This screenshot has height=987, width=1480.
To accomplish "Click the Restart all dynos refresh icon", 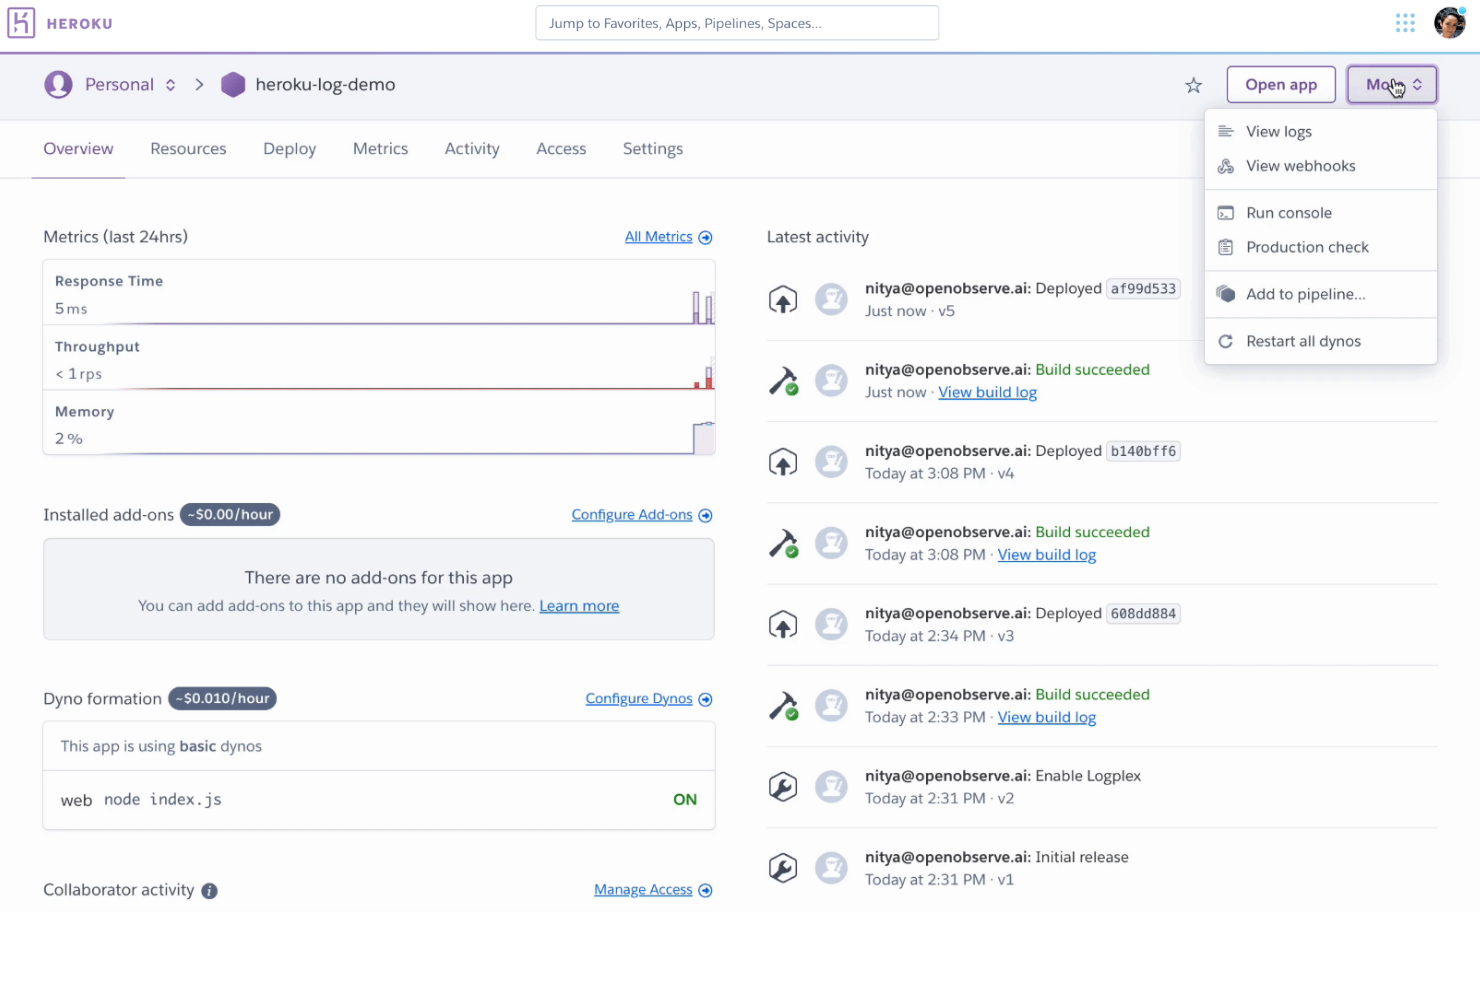I will click(1226, 341).
